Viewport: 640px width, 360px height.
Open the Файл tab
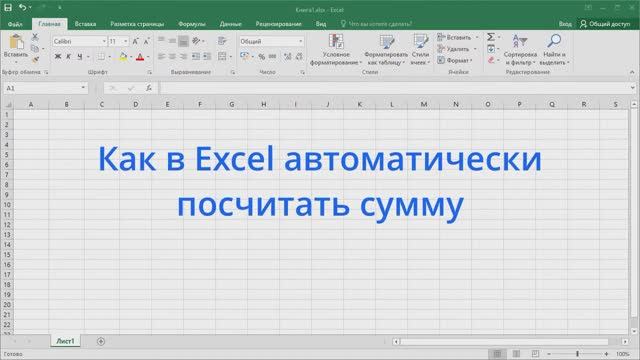(15, 24)
